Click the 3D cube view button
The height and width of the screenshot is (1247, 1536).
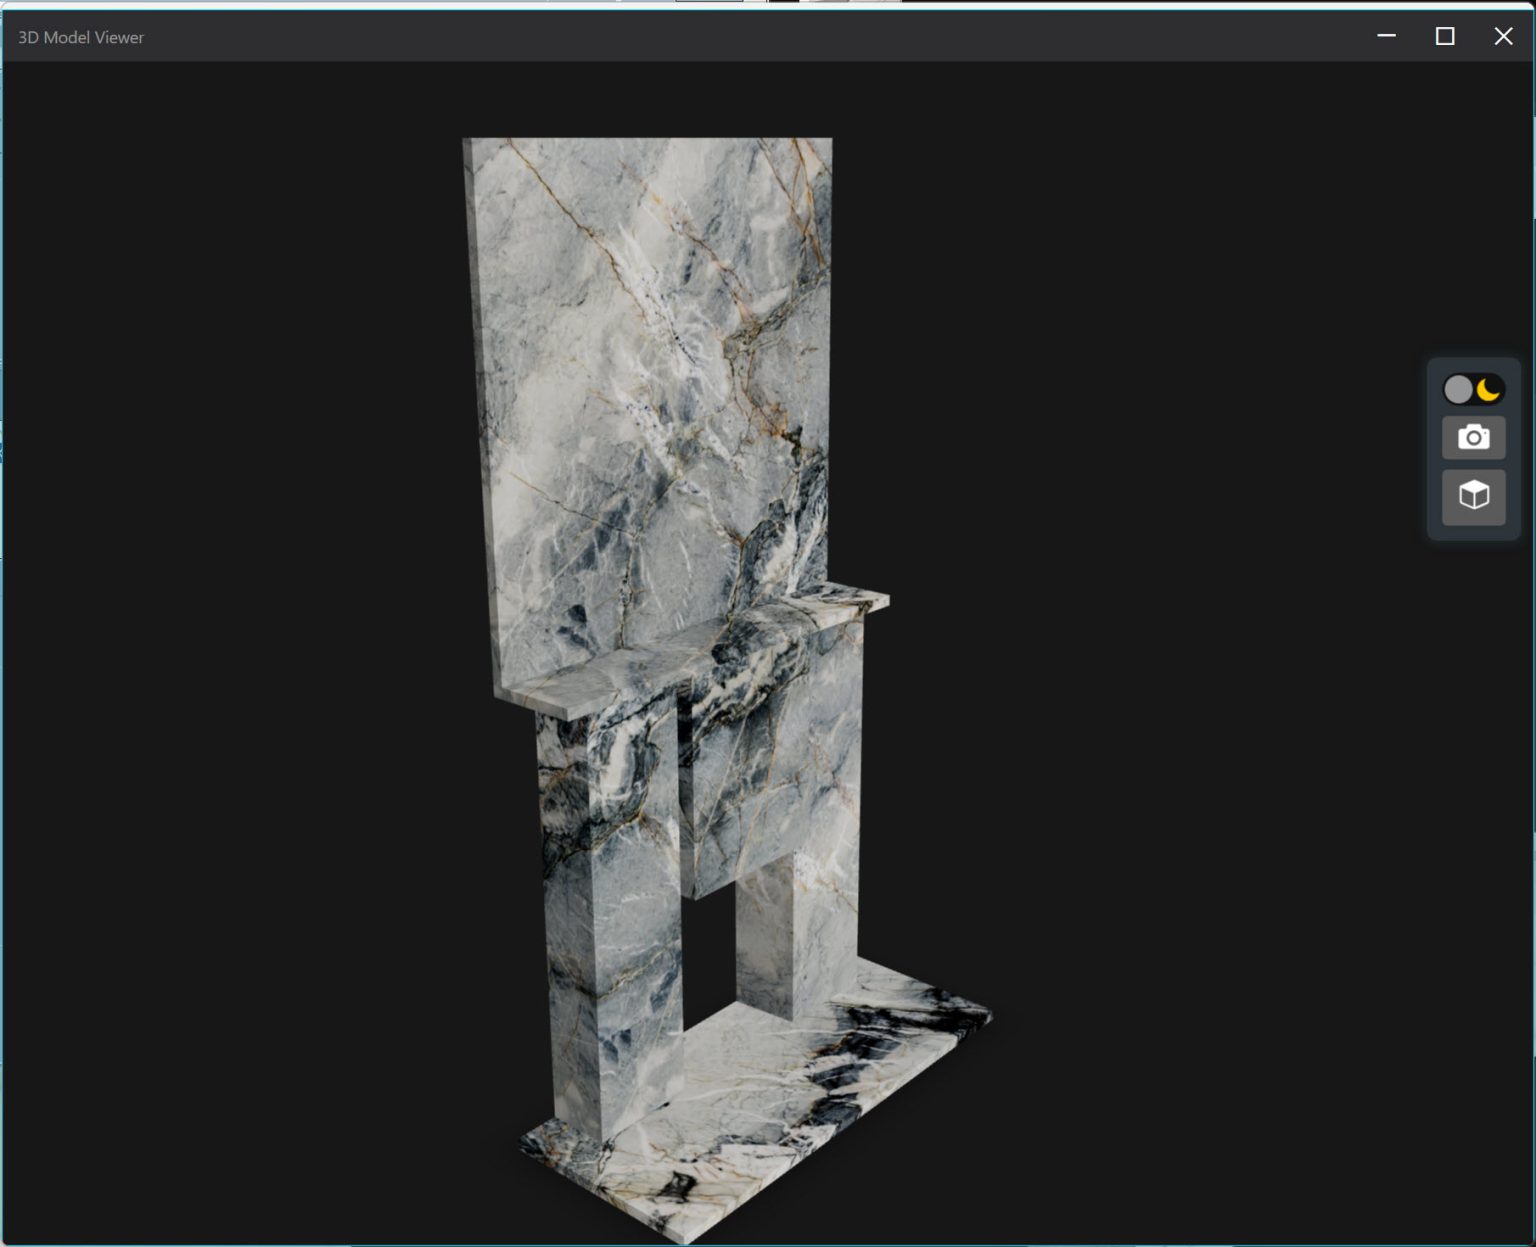tap(1473, 496)
